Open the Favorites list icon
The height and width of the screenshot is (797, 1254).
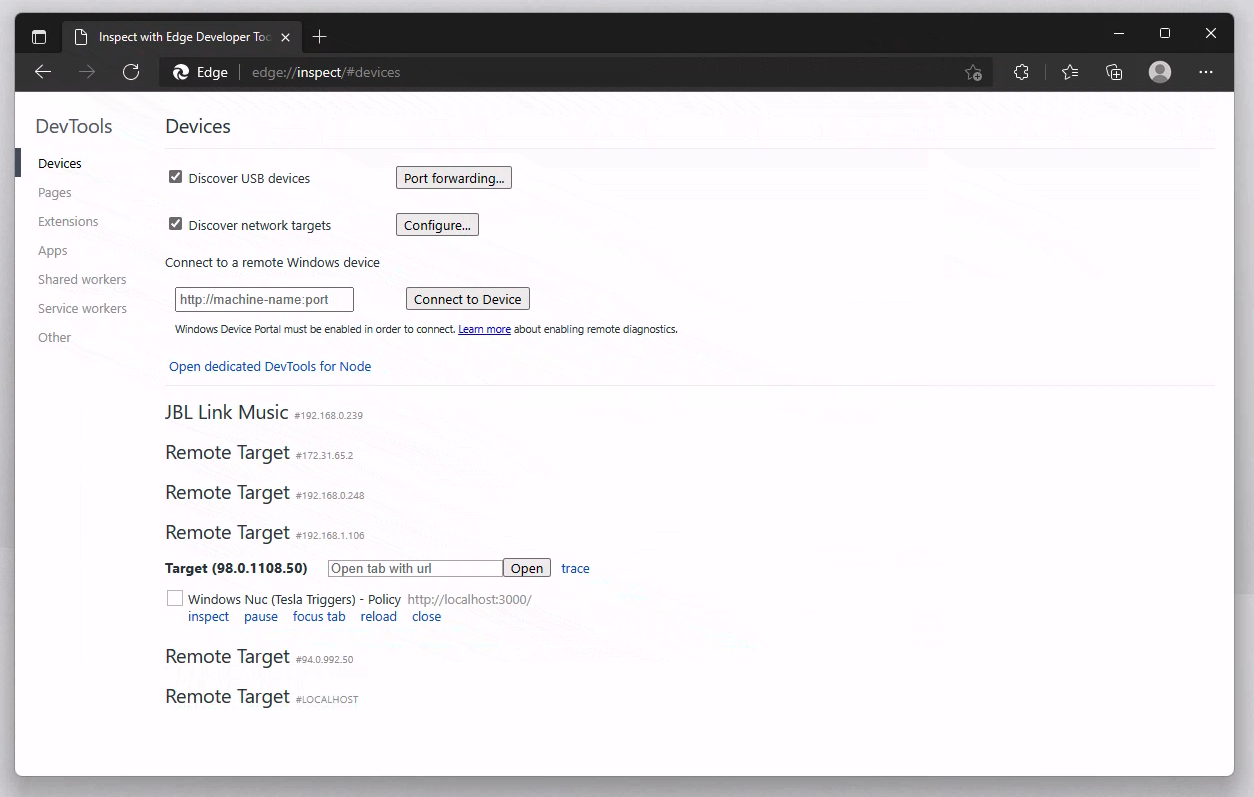click(x=1070, y=72)
